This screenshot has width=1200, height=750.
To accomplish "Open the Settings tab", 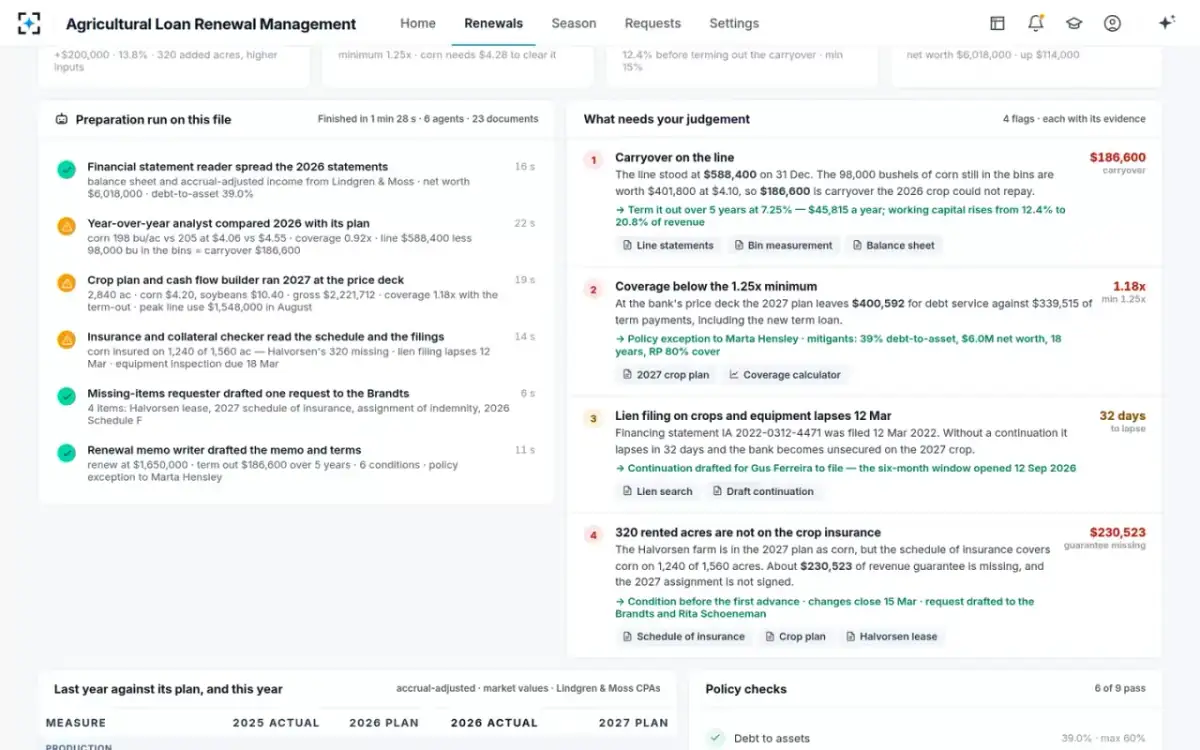I will click(x=734, y=23).
